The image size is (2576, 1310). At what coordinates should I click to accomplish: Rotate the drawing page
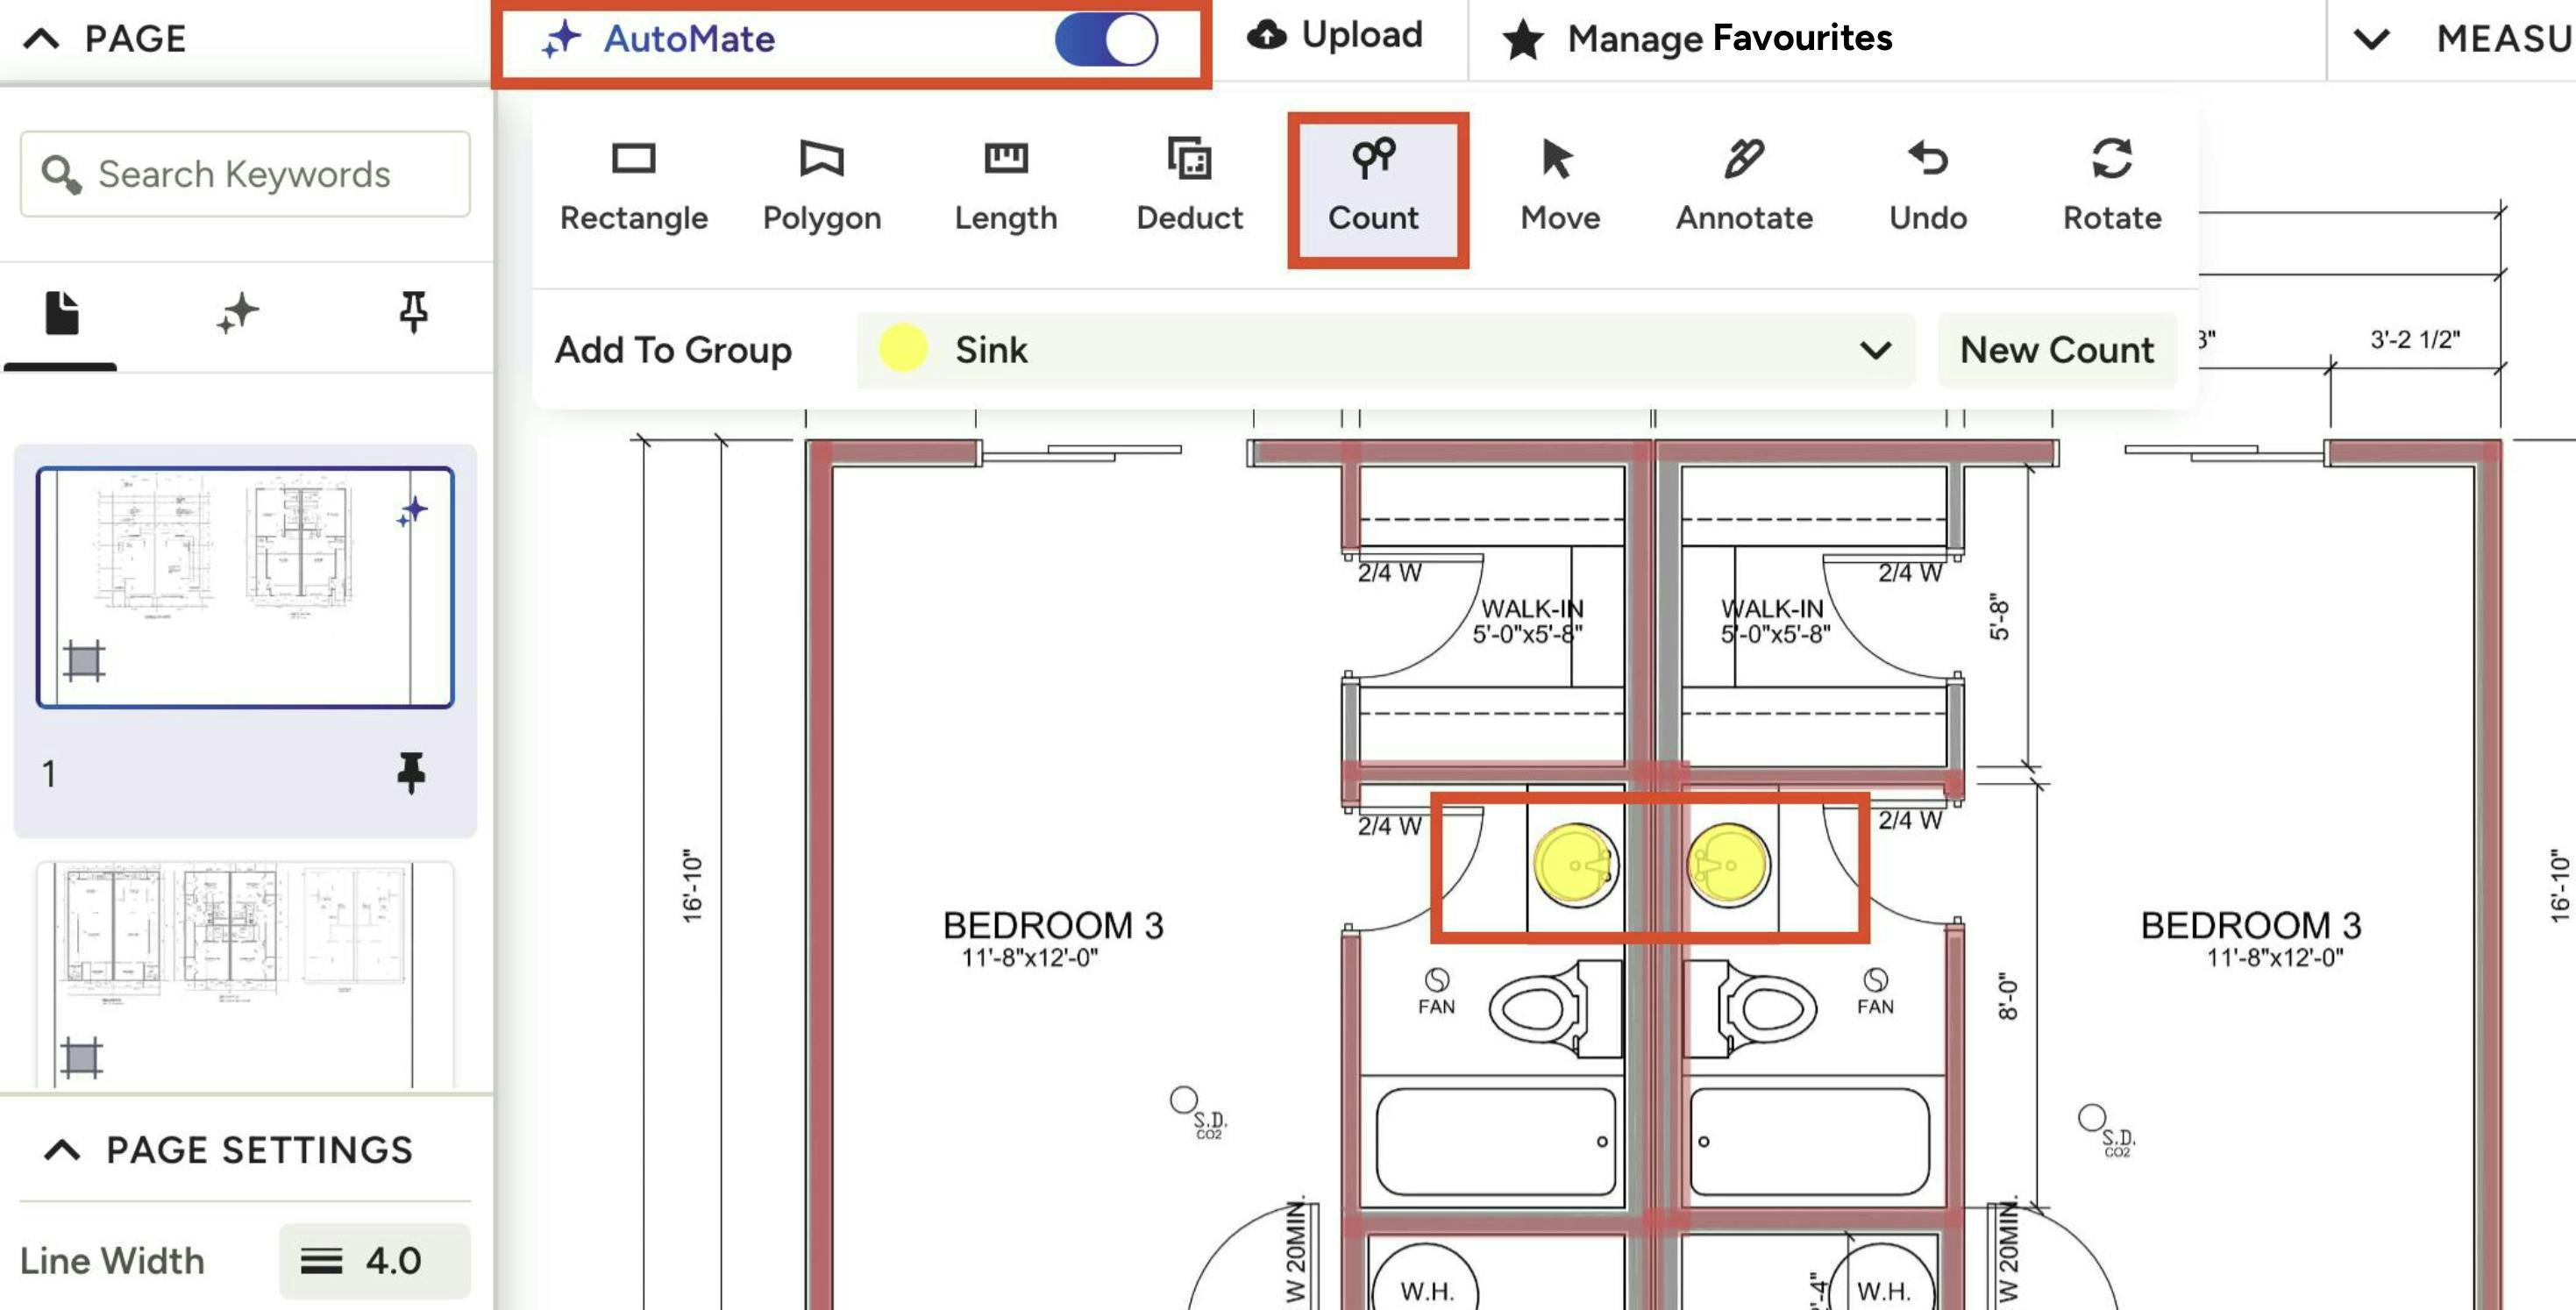pos(2111,186)
